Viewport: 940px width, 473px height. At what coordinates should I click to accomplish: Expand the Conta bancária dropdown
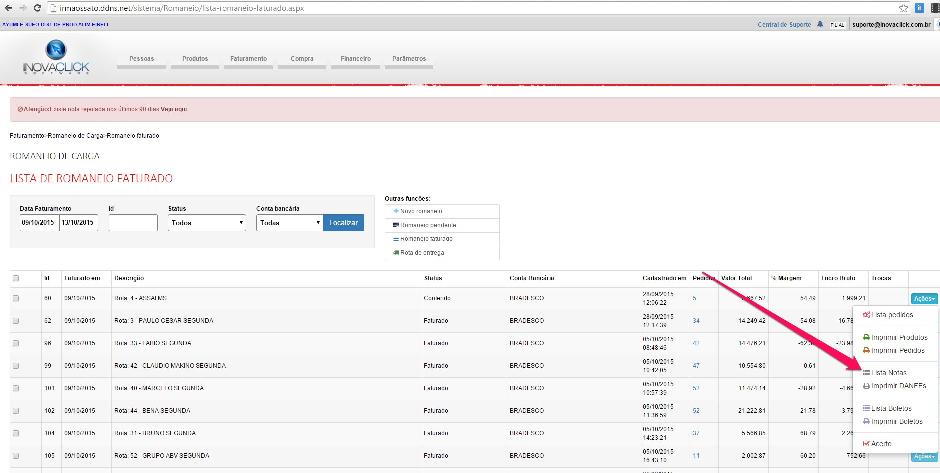[x=289, y=223]
